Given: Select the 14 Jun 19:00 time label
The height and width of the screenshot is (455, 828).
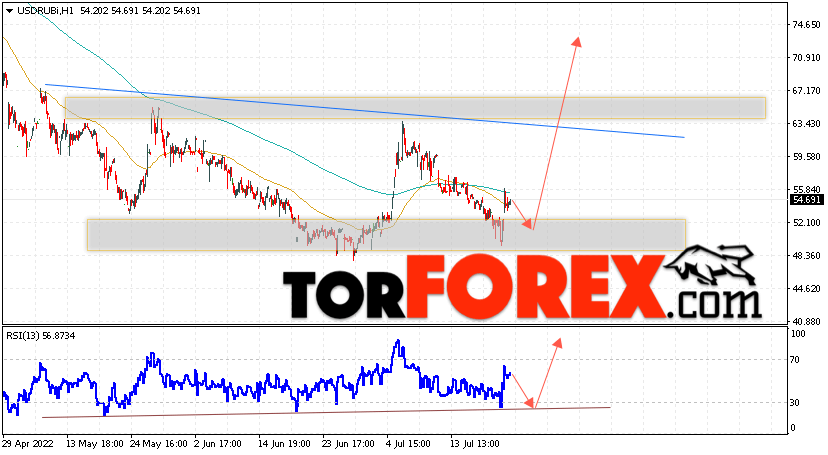Looking at the screenshot, I should click(287, 444).
